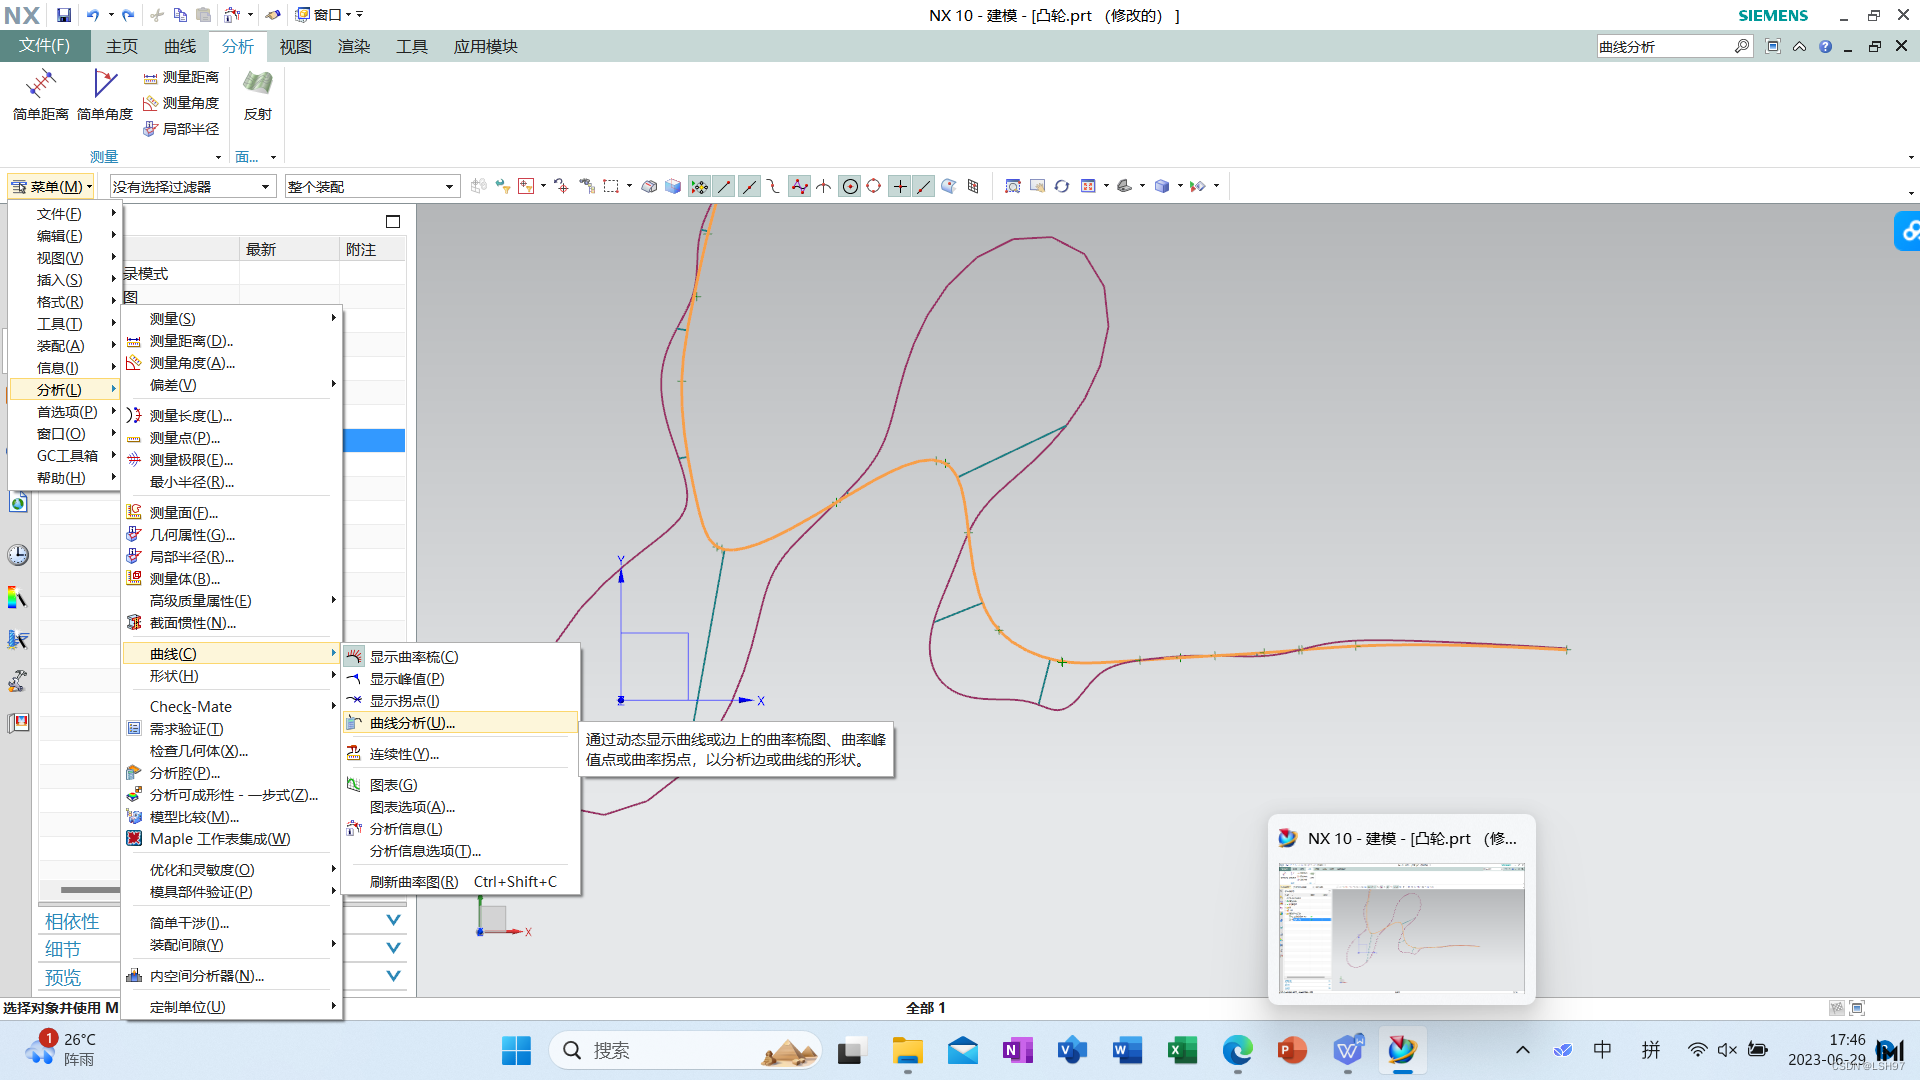Switch to the 曲线 ribbon tab
The height and width of the screenshot is (1080, 1920).
point(180,46)
